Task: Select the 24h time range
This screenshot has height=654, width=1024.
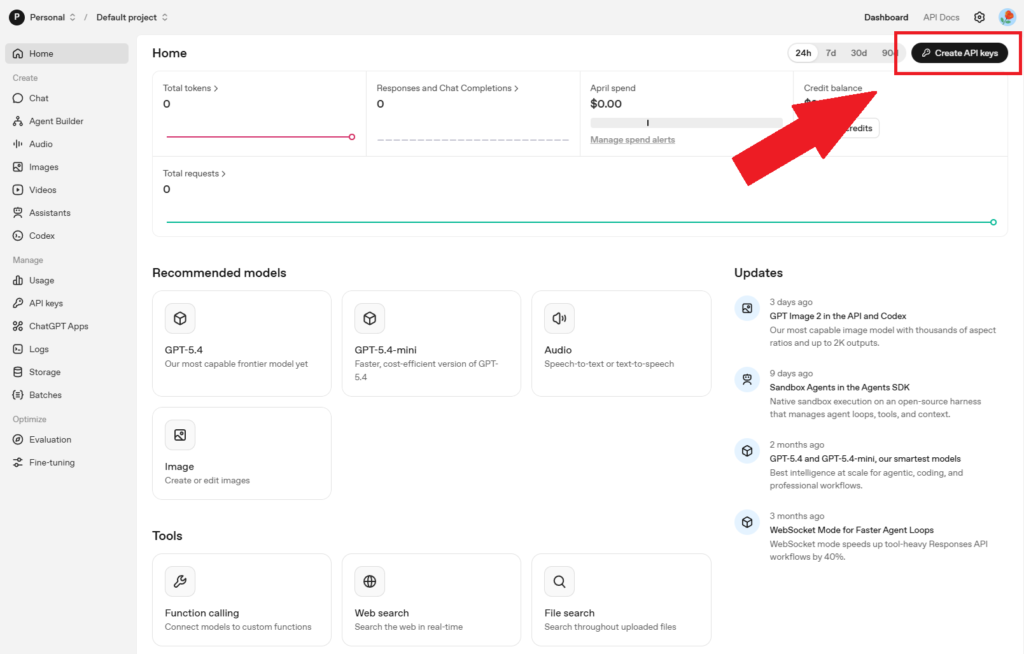Action: point(802,53)
